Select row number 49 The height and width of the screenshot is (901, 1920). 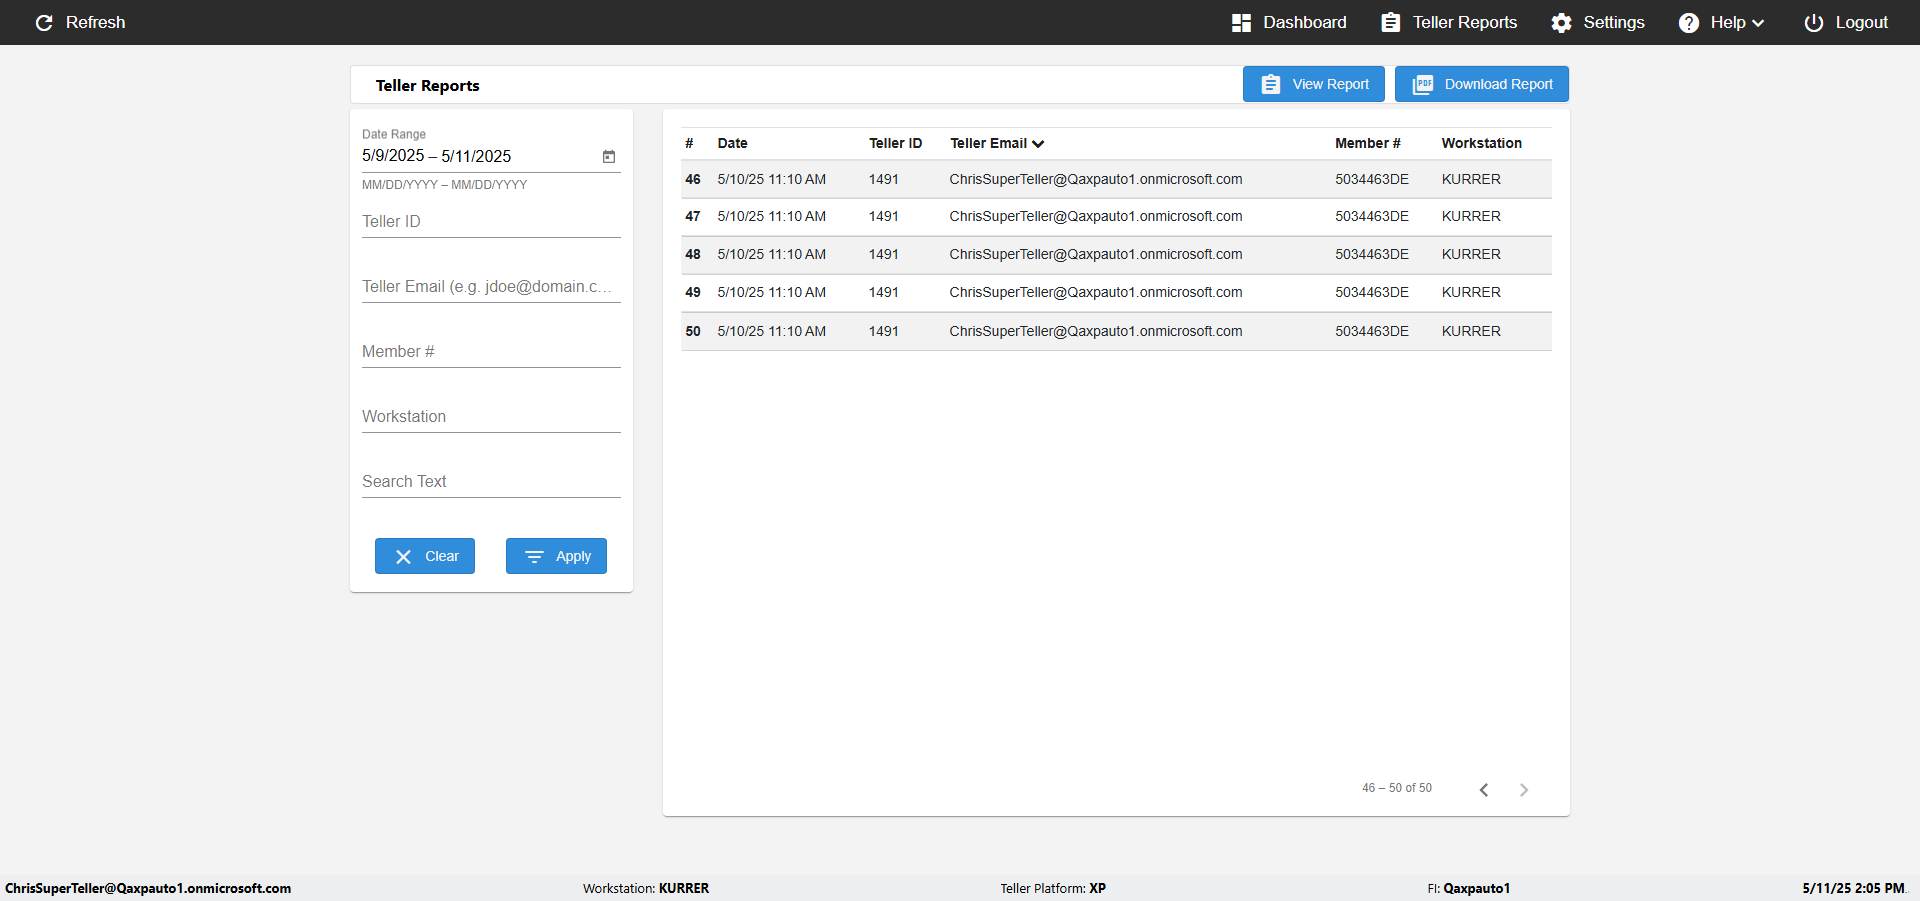(1116, 293)
